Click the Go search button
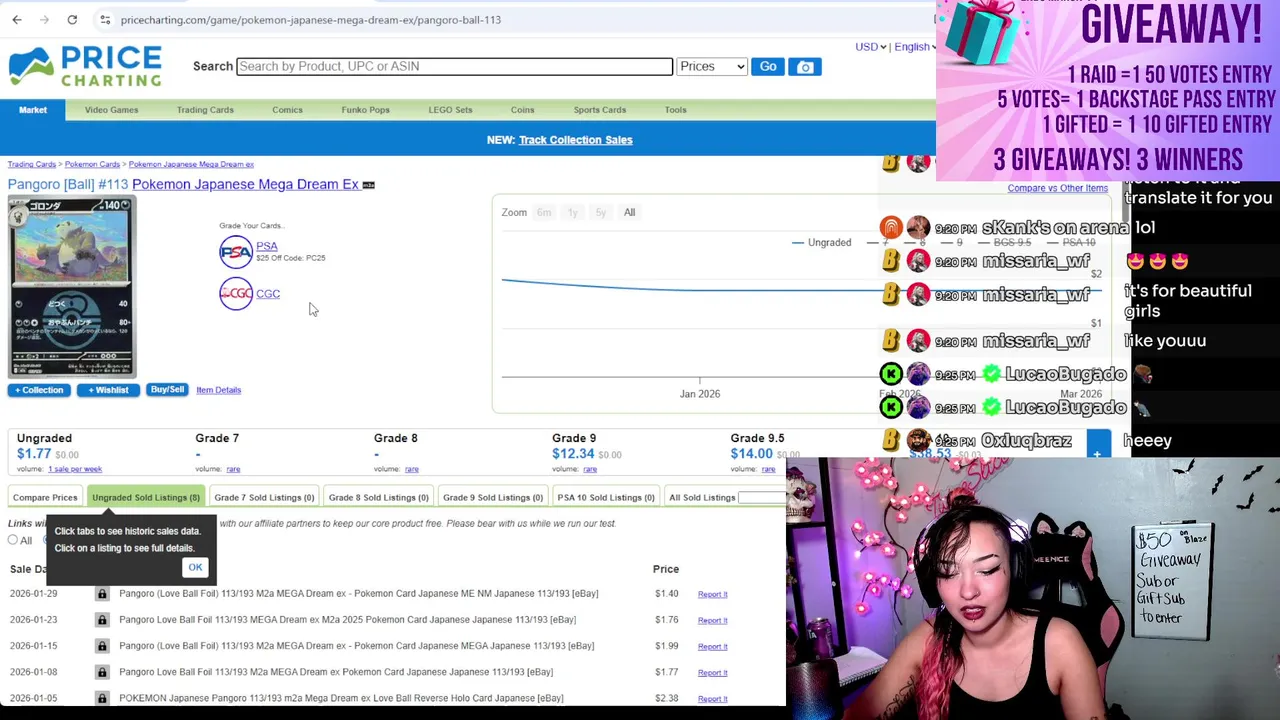The height and width of the screenshot is (720, 1280). click(768, 66)
